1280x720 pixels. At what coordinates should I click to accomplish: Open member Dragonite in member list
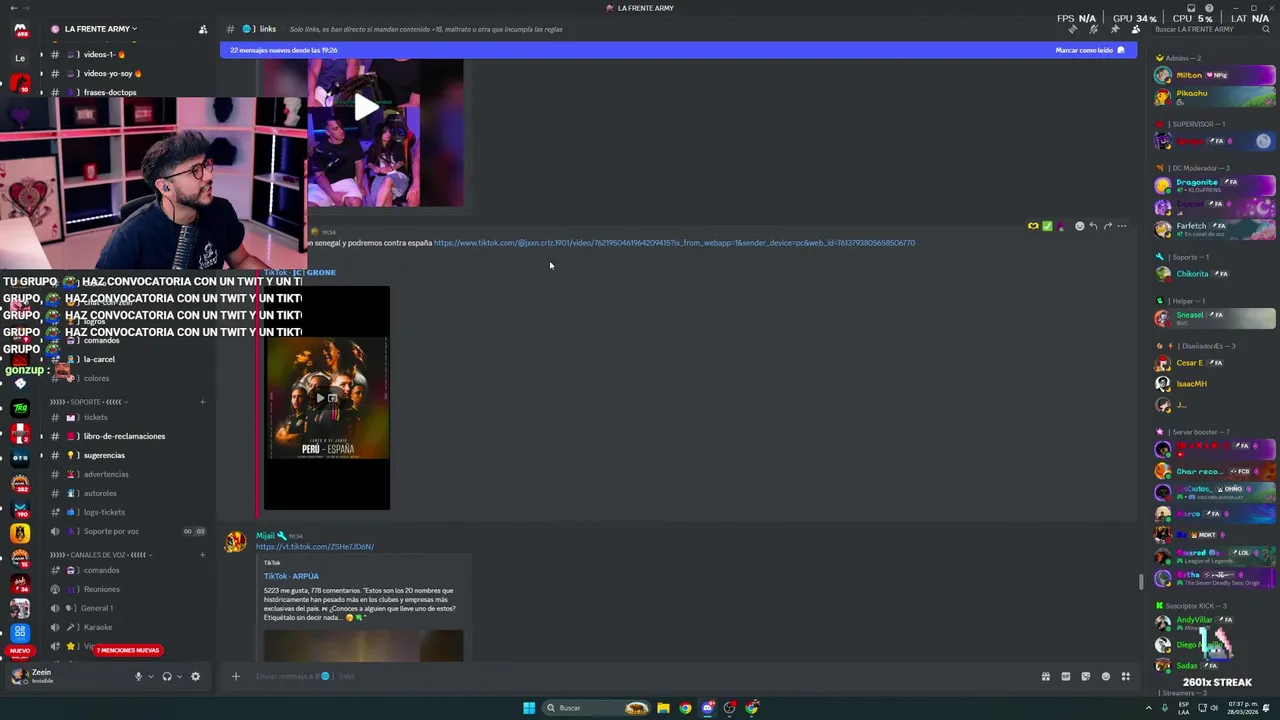click(1215, 185)
